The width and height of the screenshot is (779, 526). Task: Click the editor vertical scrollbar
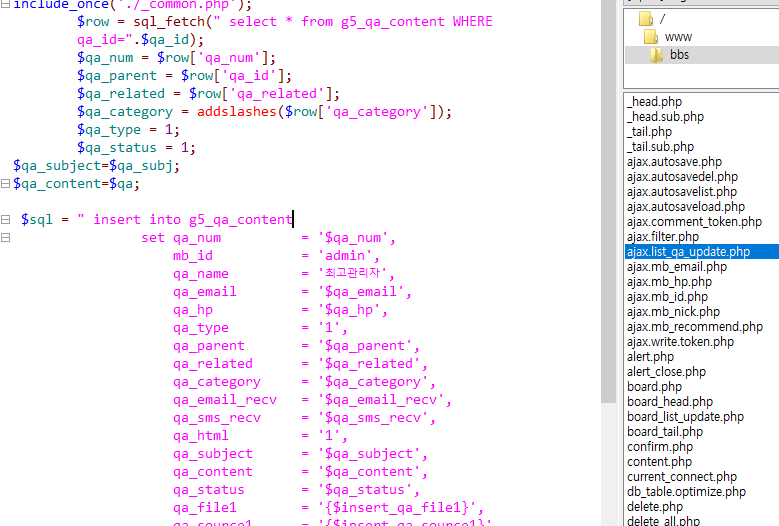tap(609, 200)
